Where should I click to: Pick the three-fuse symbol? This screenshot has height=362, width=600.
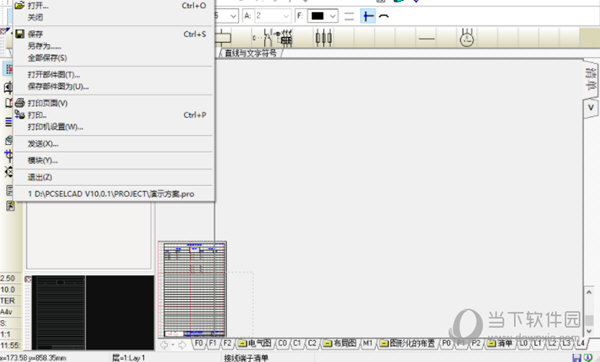click(x=323, y=38)
